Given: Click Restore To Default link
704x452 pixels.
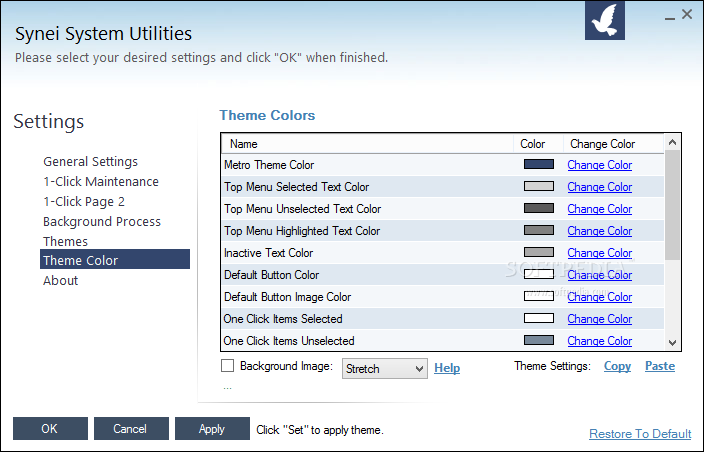Looking at the screenshot, I should 640,434.
